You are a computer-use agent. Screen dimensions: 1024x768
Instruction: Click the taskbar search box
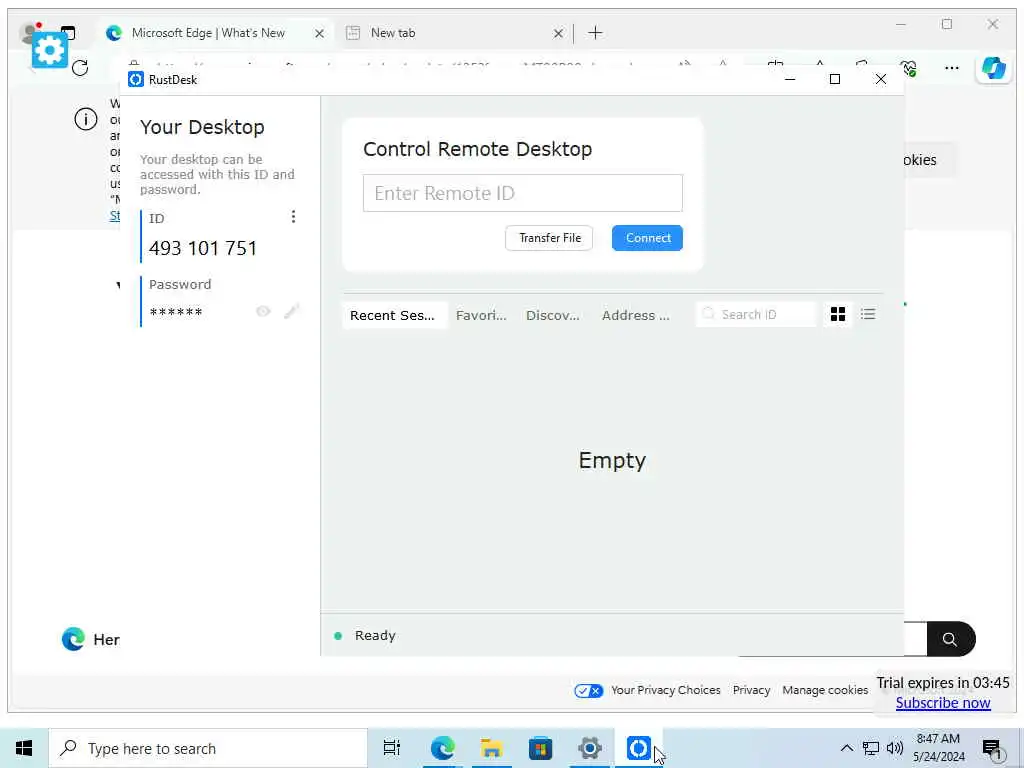pos(208,748)
